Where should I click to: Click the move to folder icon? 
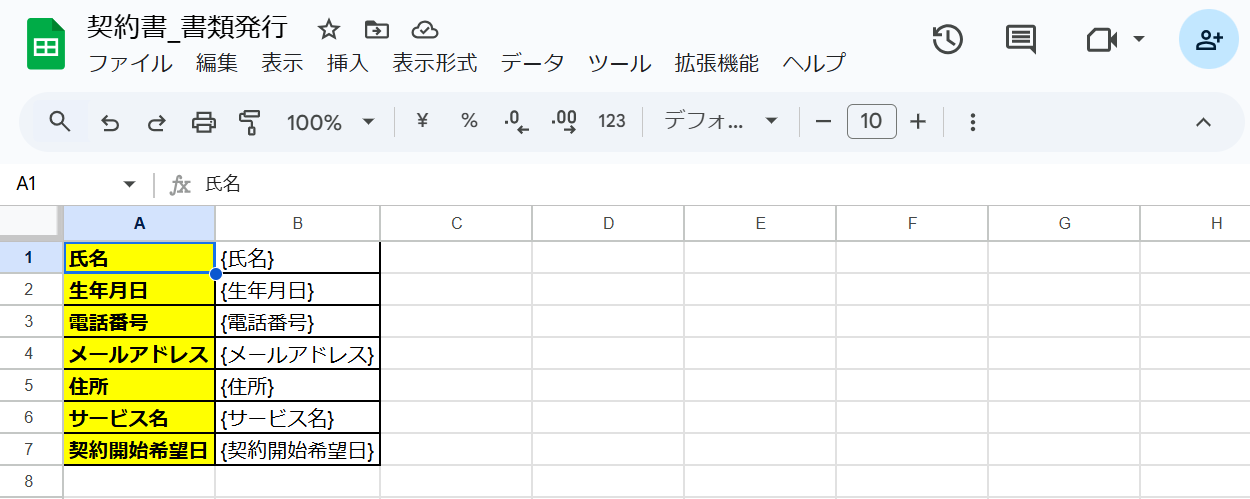pos(376,29)
